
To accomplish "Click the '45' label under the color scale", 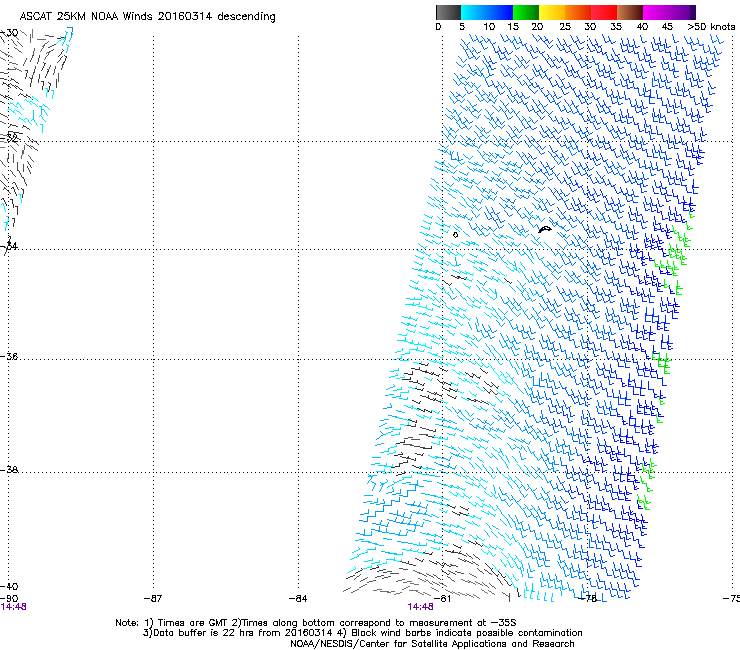I will tap(667, 27).
